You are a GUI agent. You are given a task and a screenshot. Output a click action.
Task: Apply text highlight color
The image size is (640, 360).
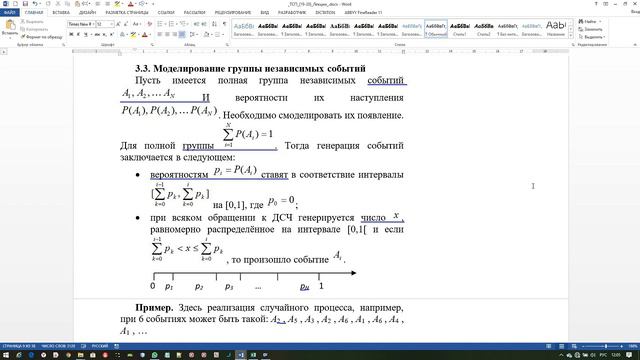[133, 35]
